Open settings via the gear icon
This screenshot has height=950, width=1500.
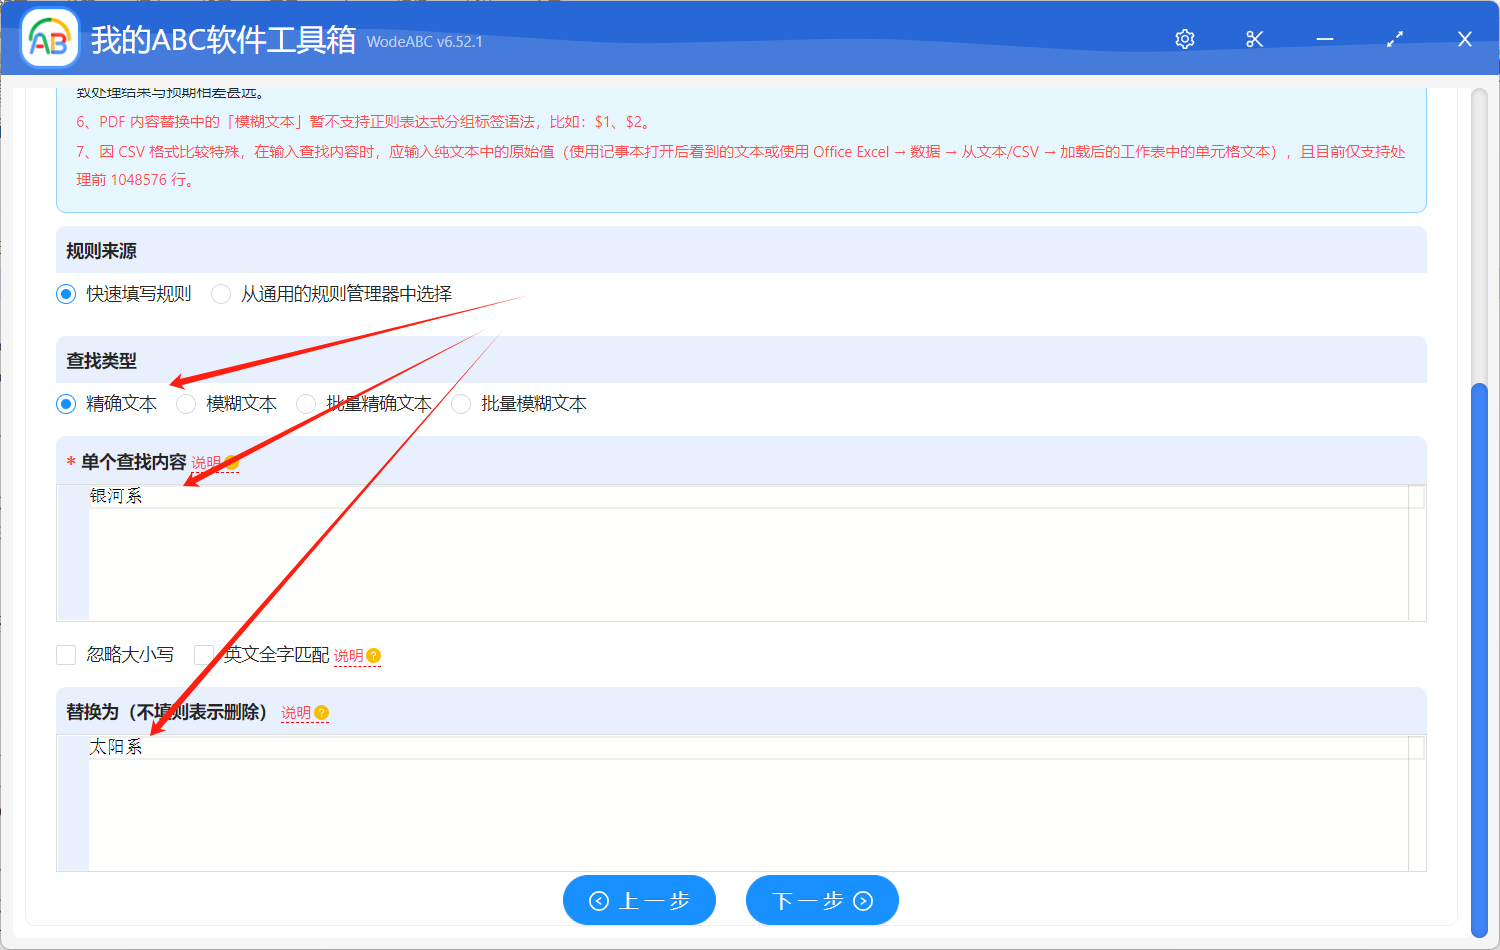click(x=1184, y=39)
